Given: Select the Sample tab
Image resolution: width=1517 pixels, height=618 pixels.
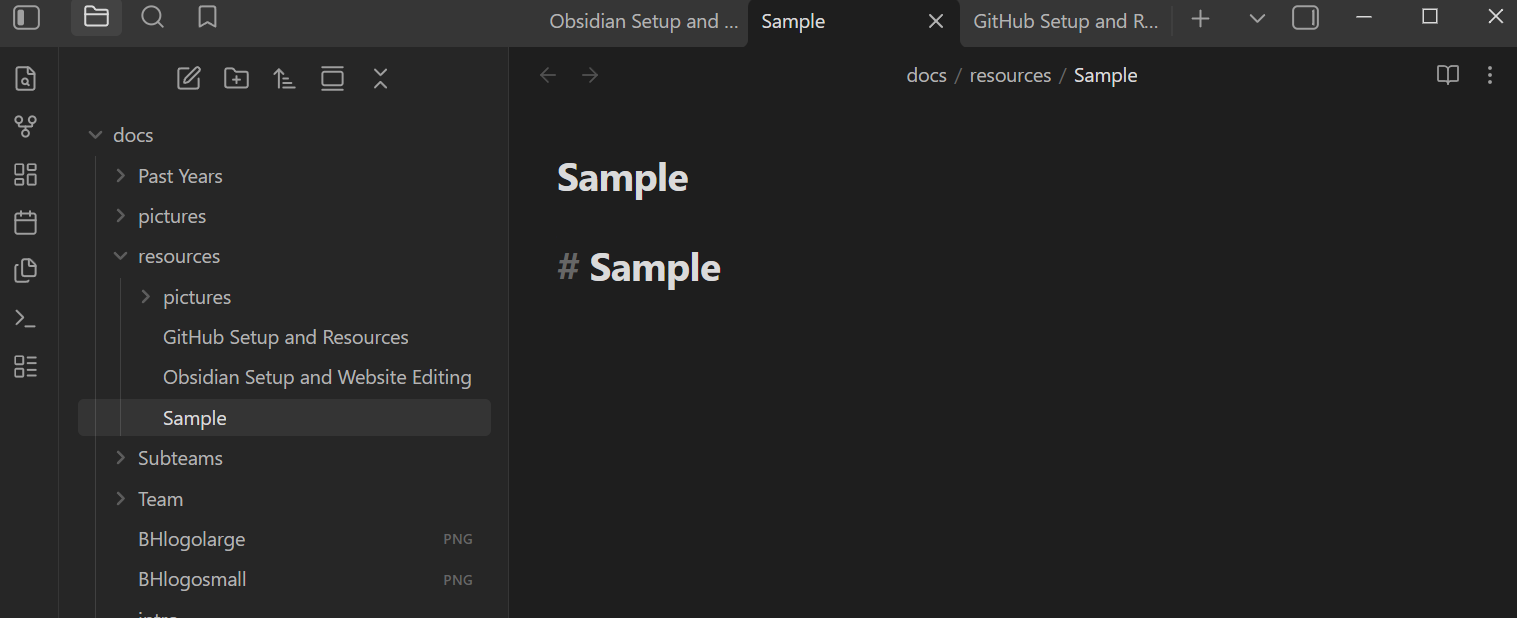Looking at the screenshot, I should coord(793,21).
